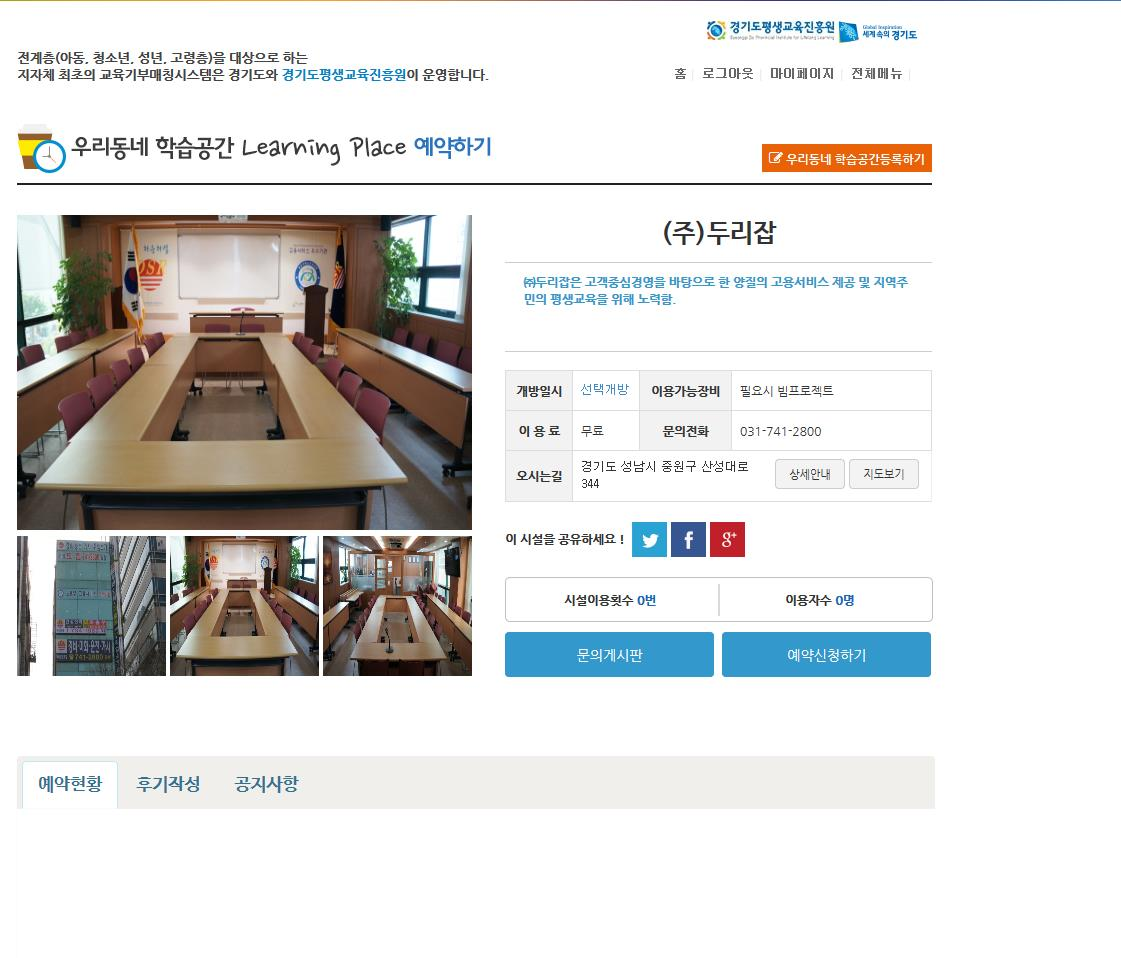Go to 홈 in top menu

[x=680, y=74]
